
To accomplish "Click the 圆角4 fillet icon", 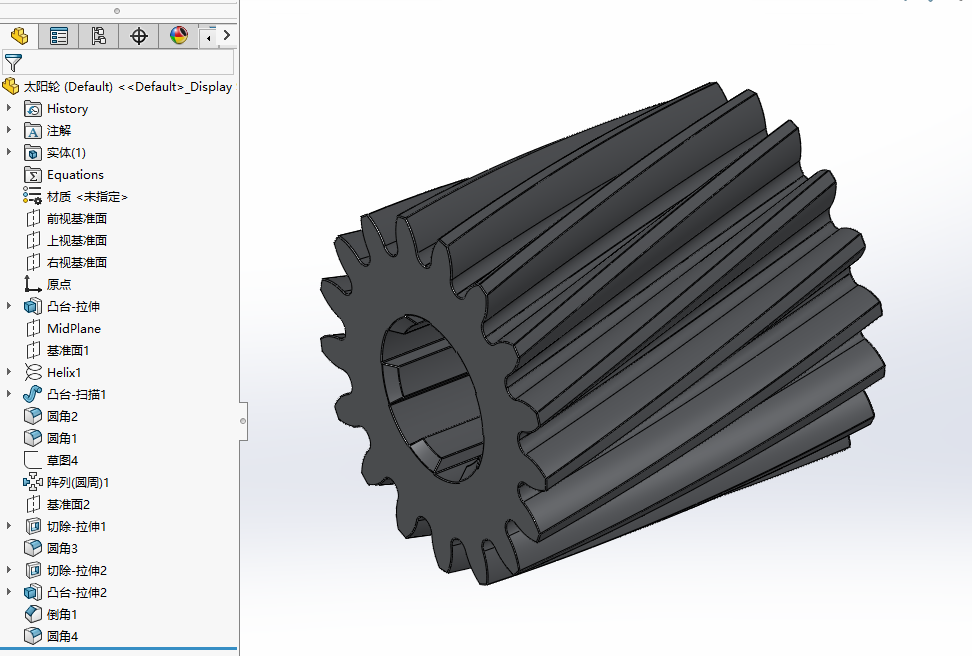I will point(33,636).
